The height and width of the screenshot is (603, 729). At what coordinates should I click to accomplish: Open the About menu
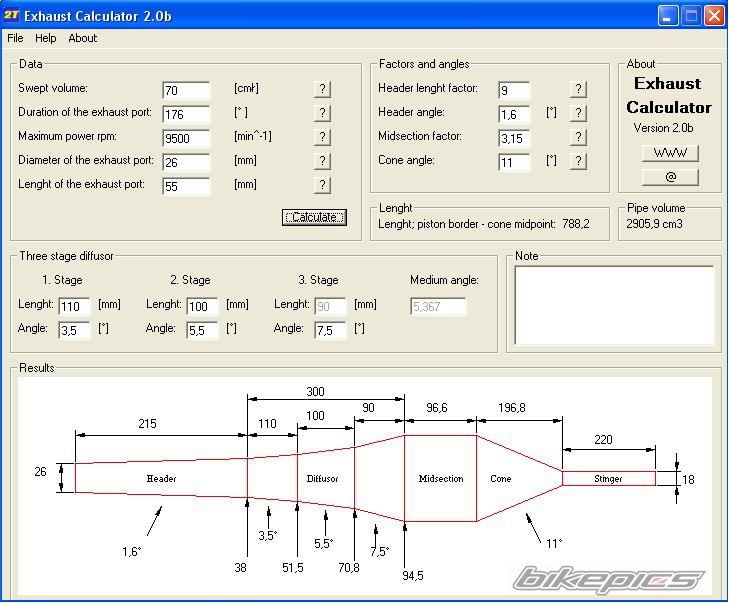[83, 38]
